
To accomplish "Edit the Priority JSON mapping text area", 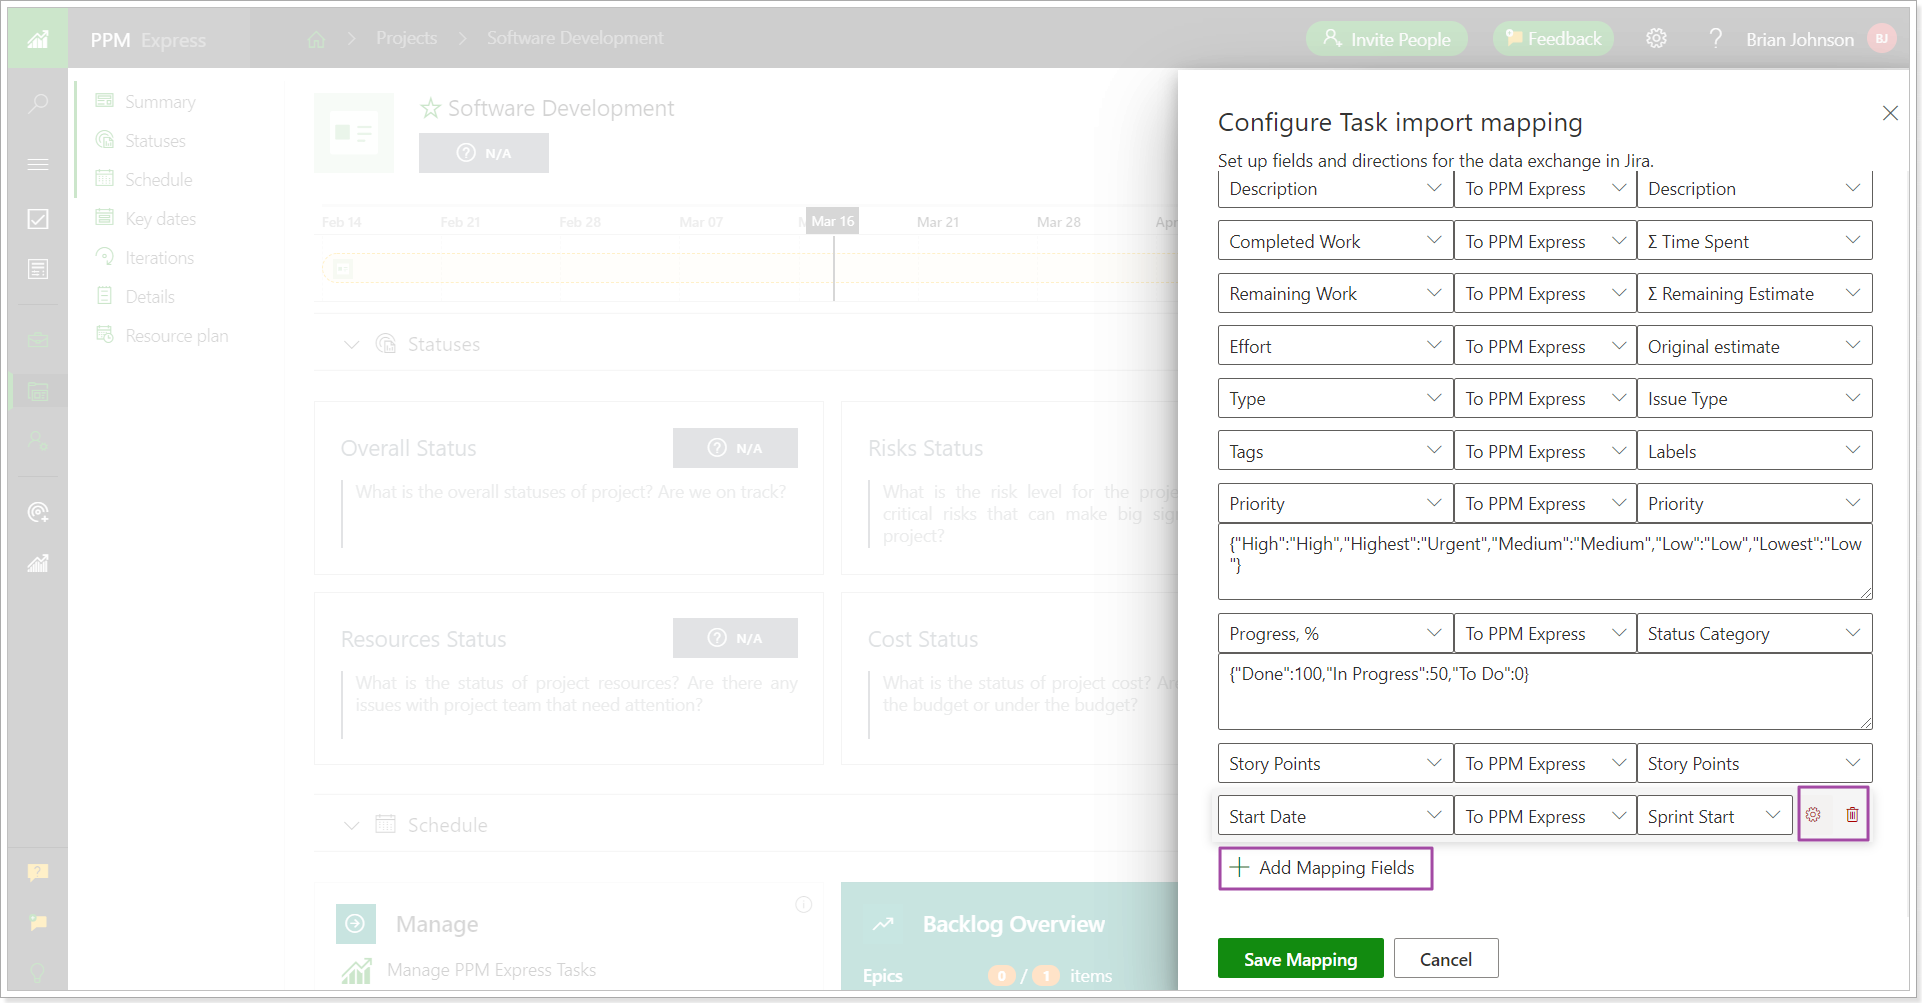I will (1544, 560).
